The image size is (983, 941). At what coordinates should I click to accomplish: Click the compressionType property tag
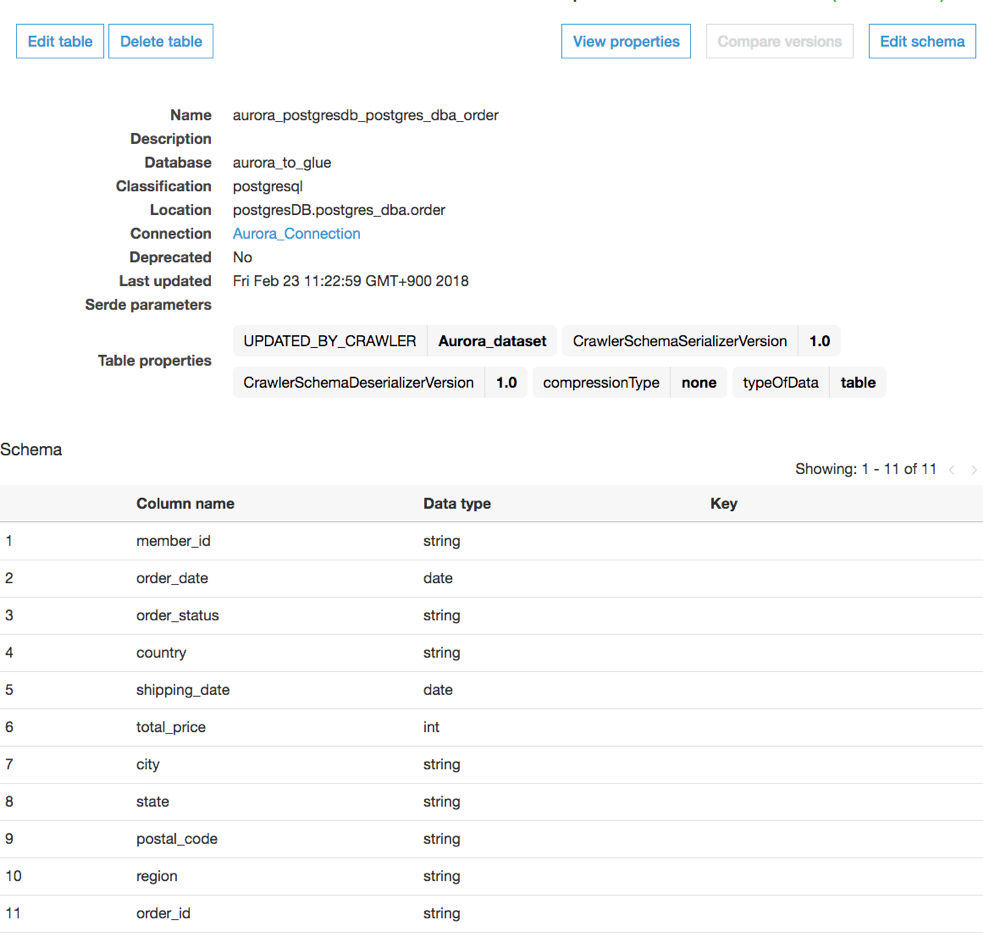601,383
